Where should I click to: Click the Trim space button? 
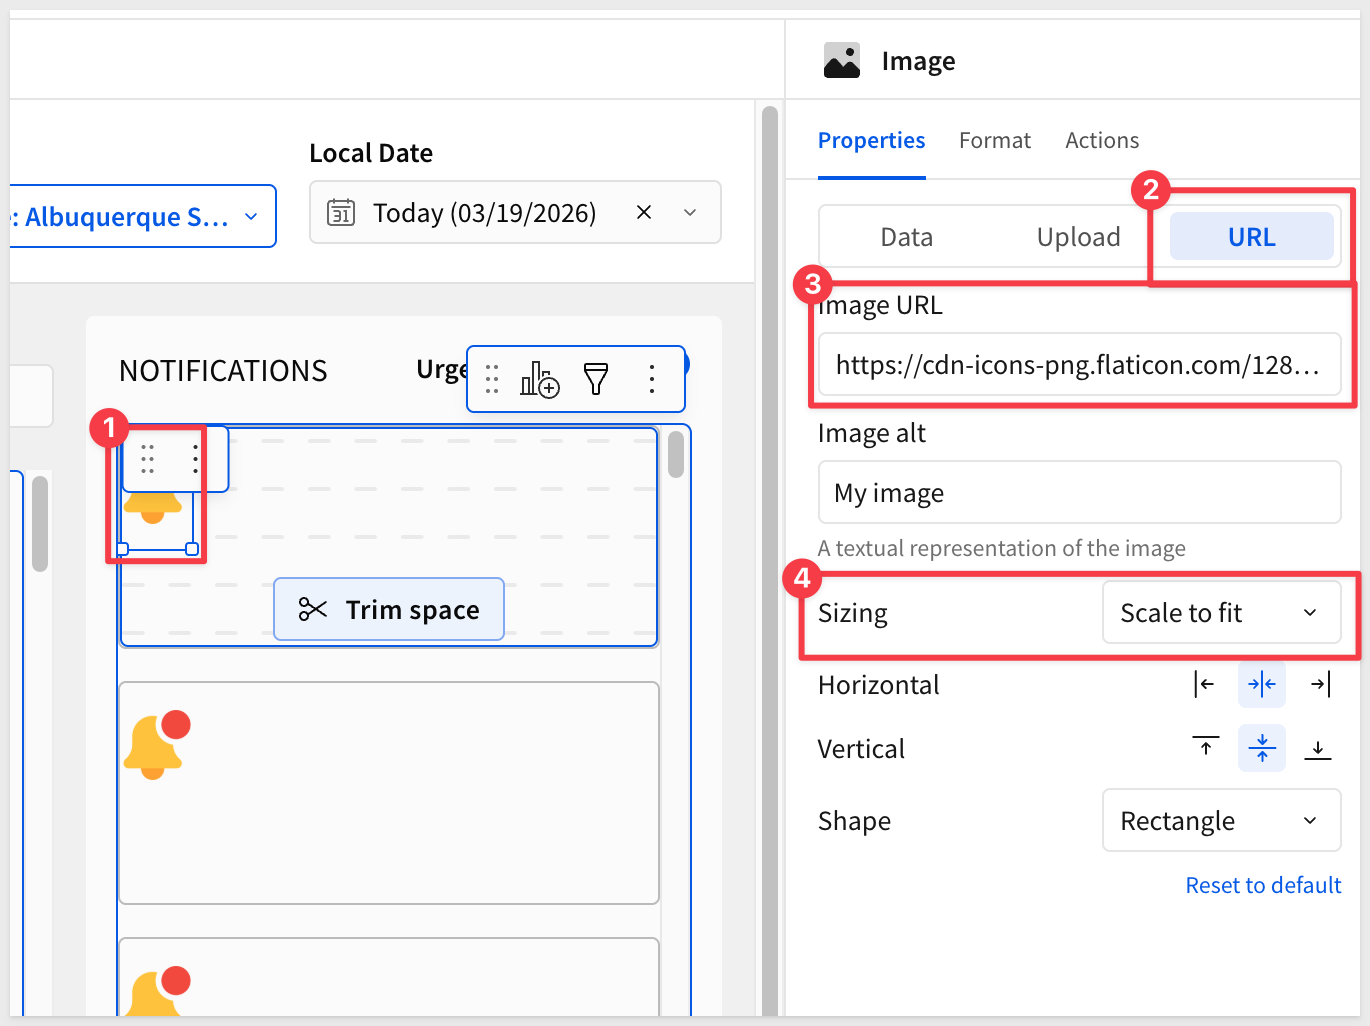(389, 609)
